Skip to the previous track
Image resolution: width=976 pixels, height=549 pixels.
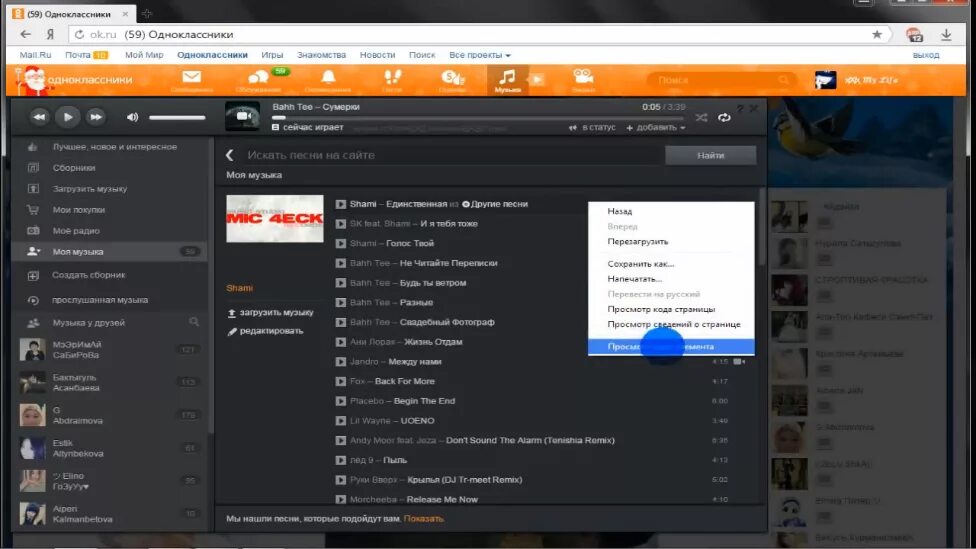39,117
